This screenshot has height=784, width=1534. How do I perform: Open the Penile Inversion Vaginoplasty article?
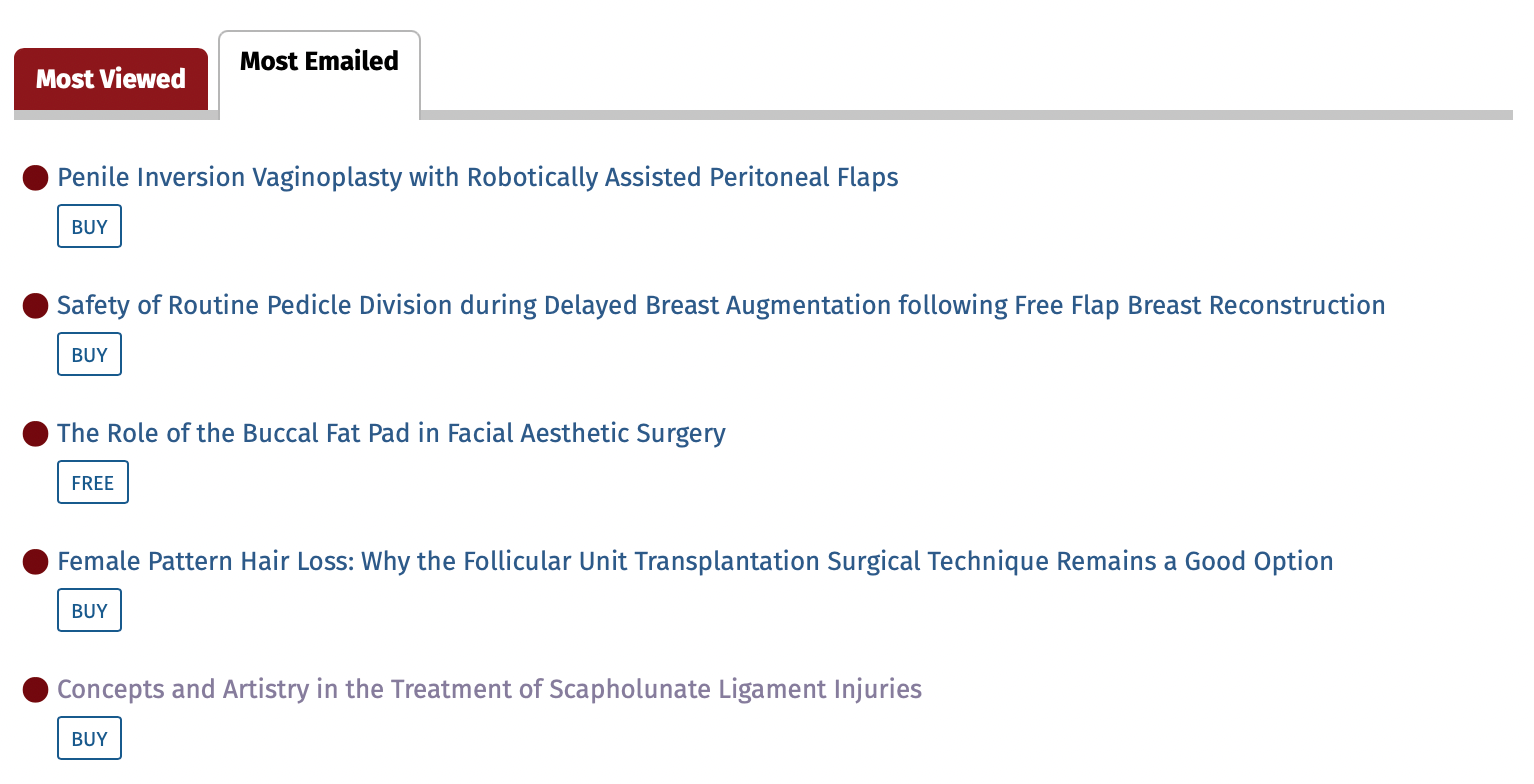point(478,178)
